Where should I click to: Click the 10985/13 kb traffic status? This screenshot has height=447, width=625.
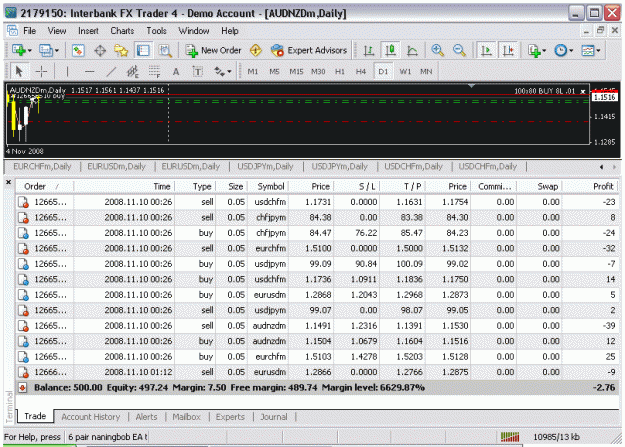(x=556, y=437)
